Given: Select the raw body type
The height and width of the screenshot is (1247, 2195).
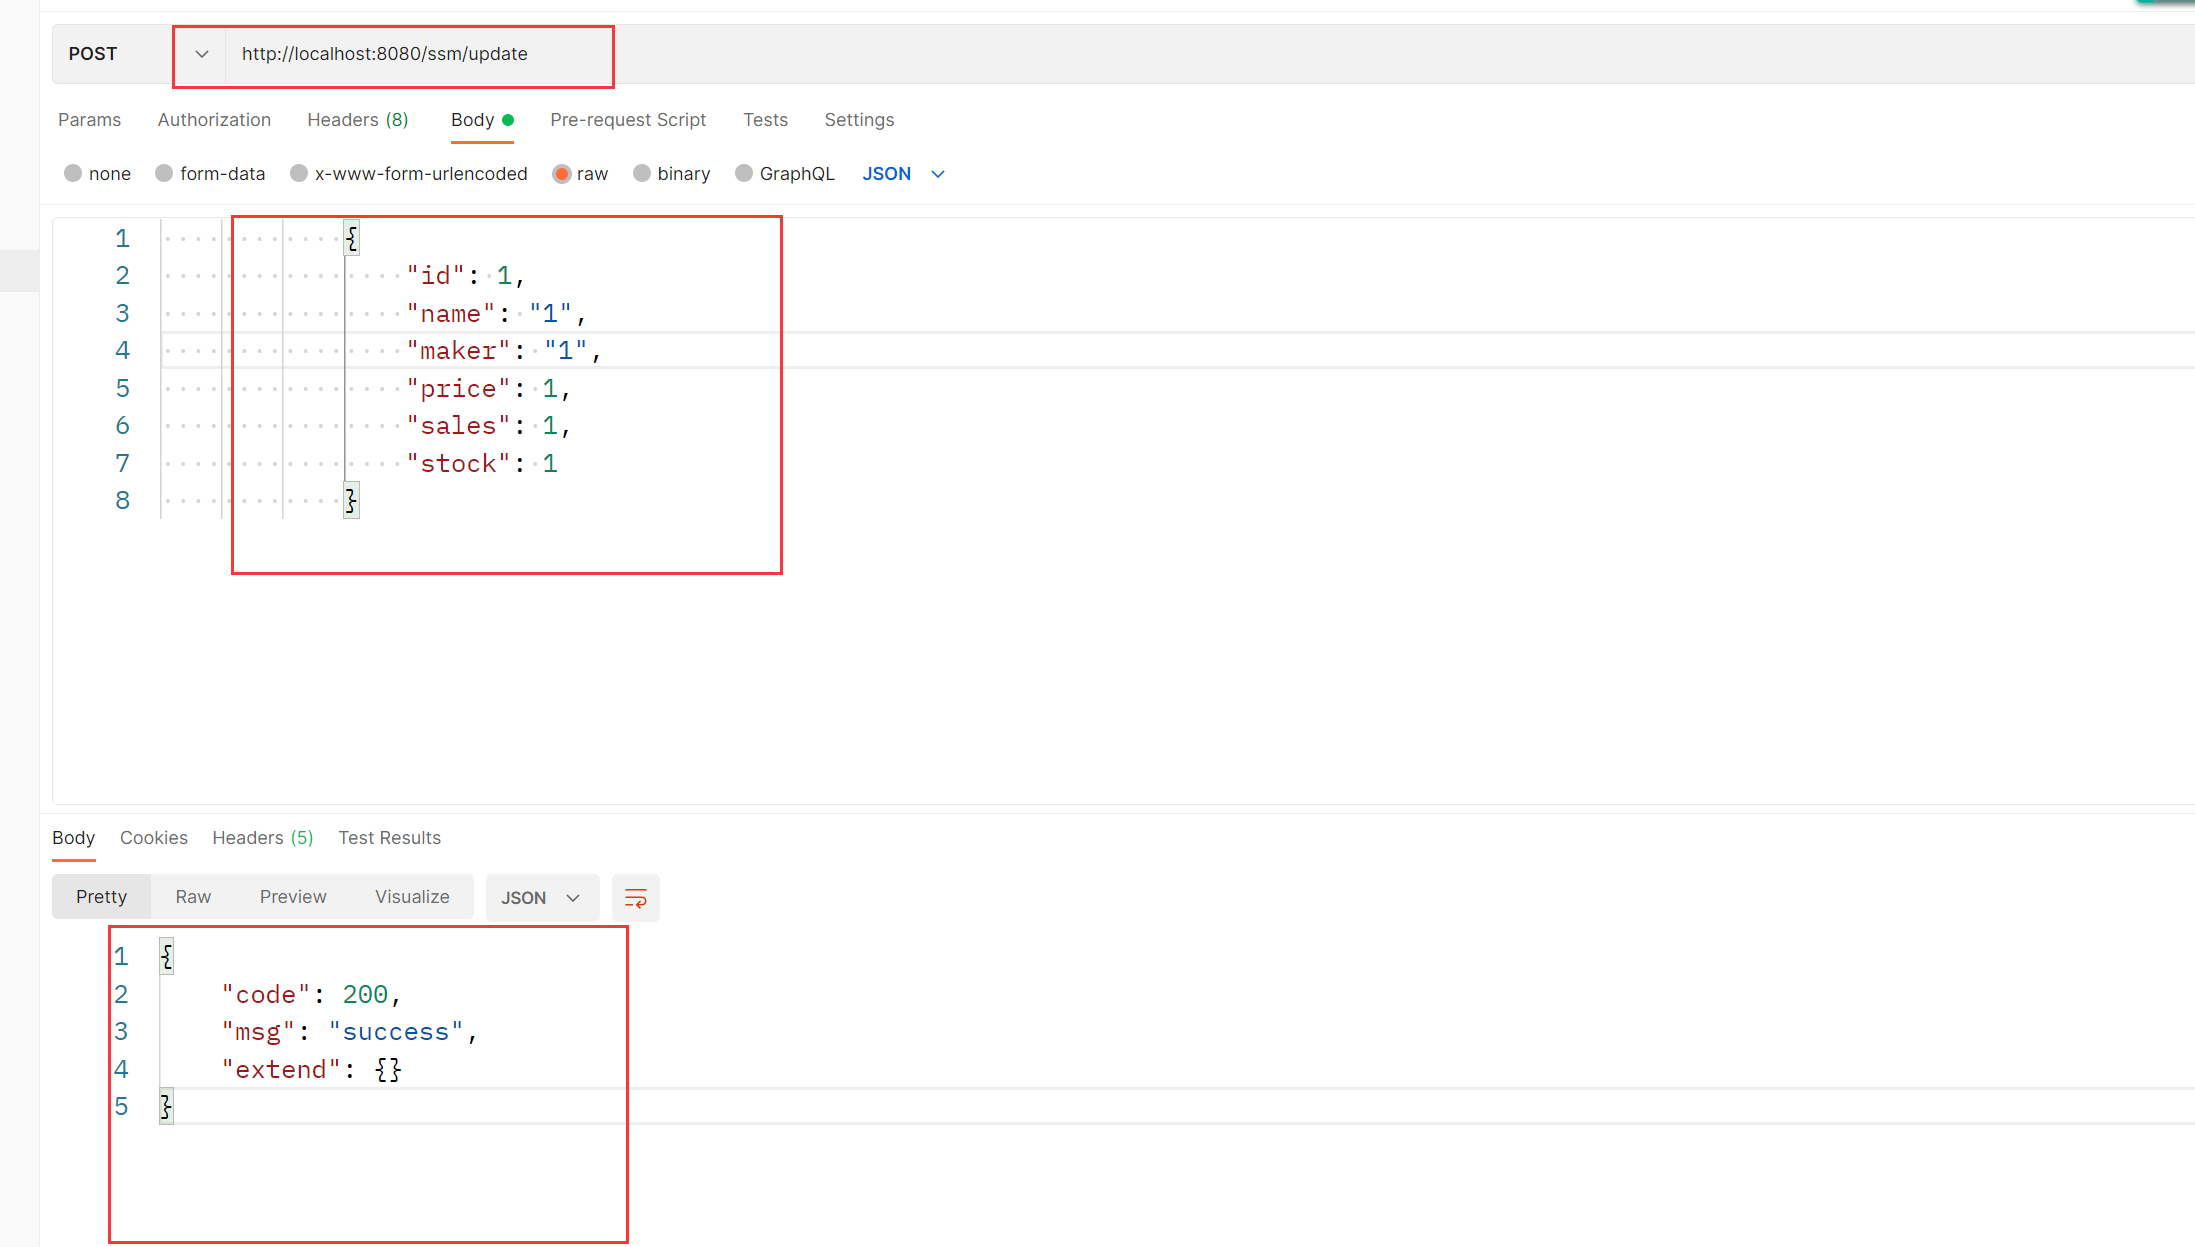Looking at the screenshot, I should click(x=580, y=174).
